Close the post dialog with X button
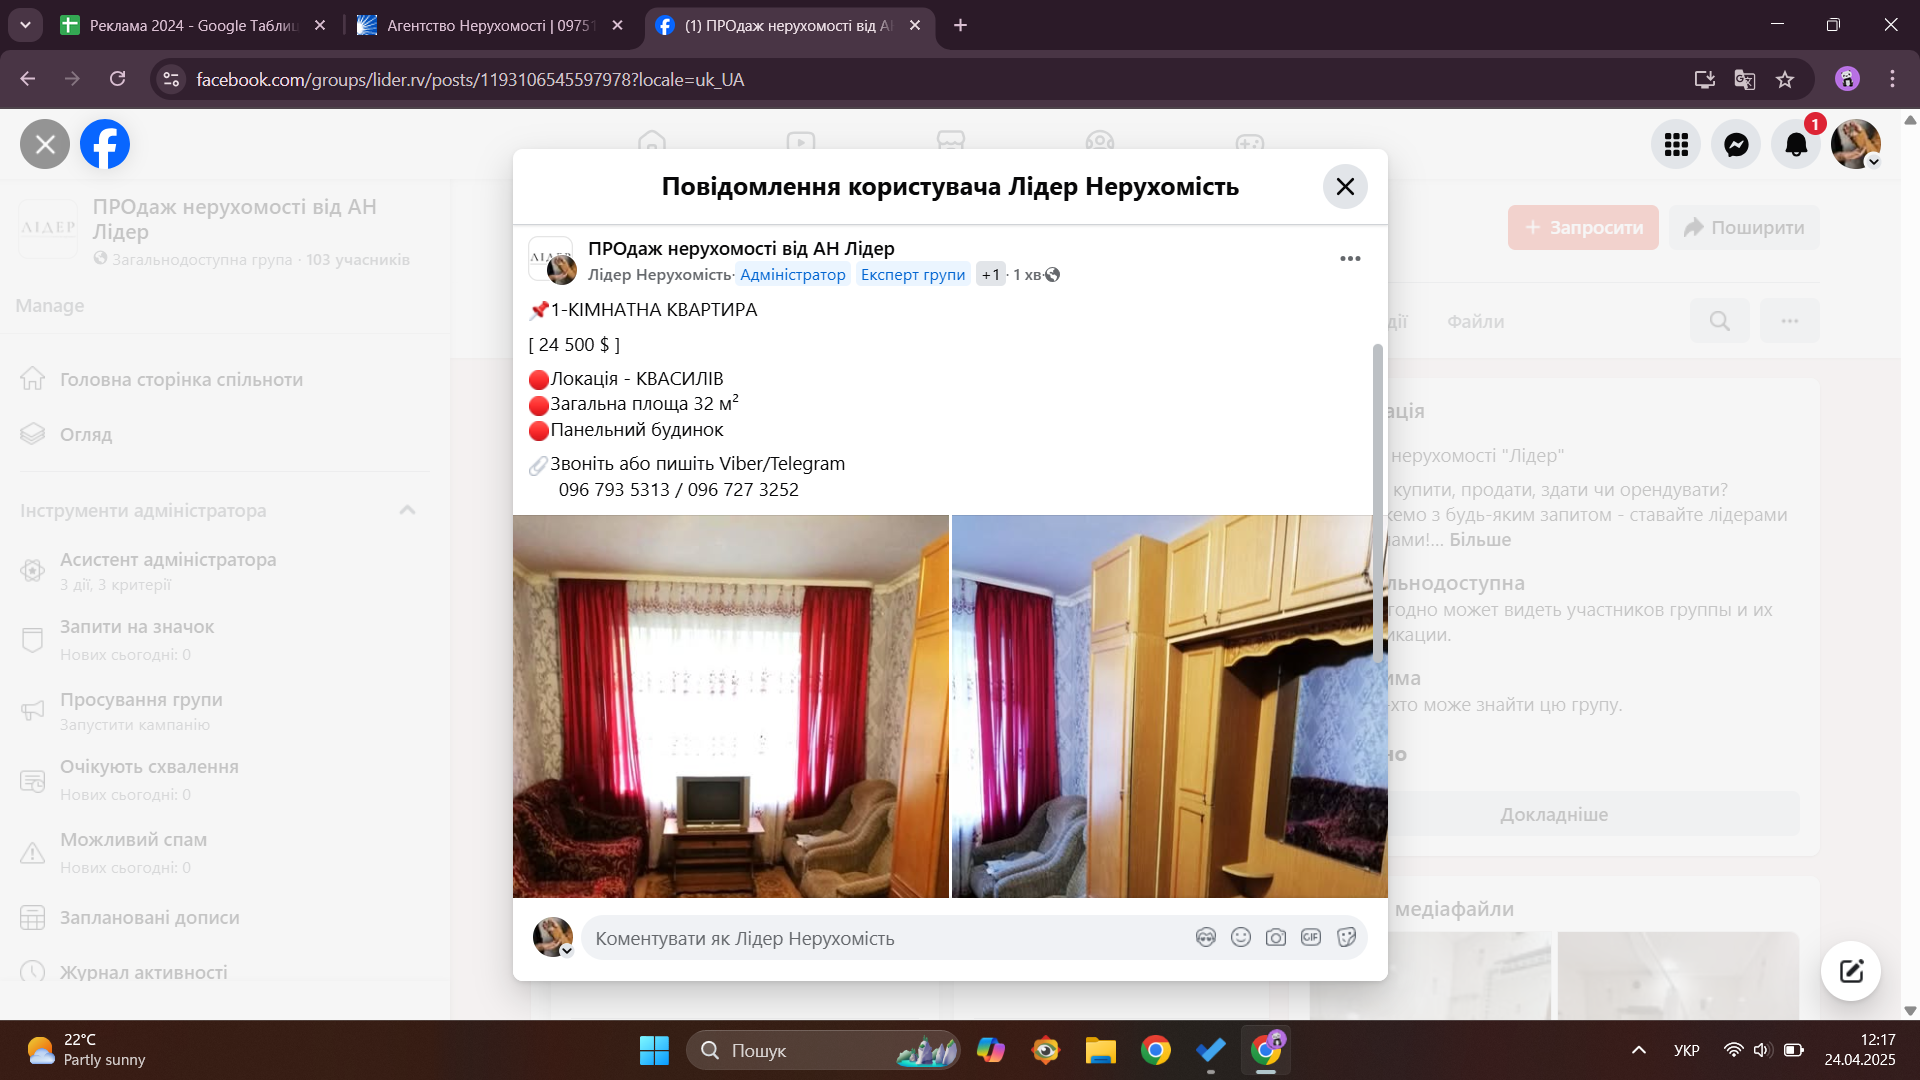 (x=1345, y=187)
